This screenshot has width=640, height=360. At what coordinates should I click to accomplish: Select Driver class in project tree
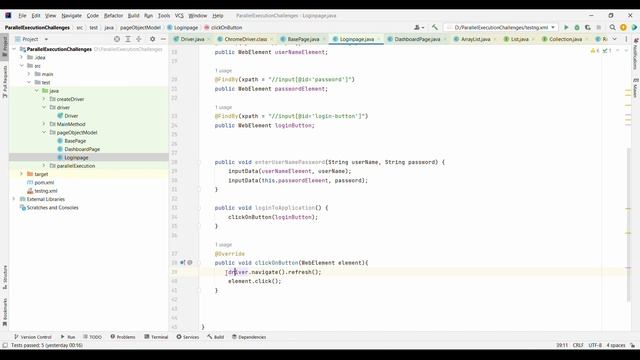point(71,116)
